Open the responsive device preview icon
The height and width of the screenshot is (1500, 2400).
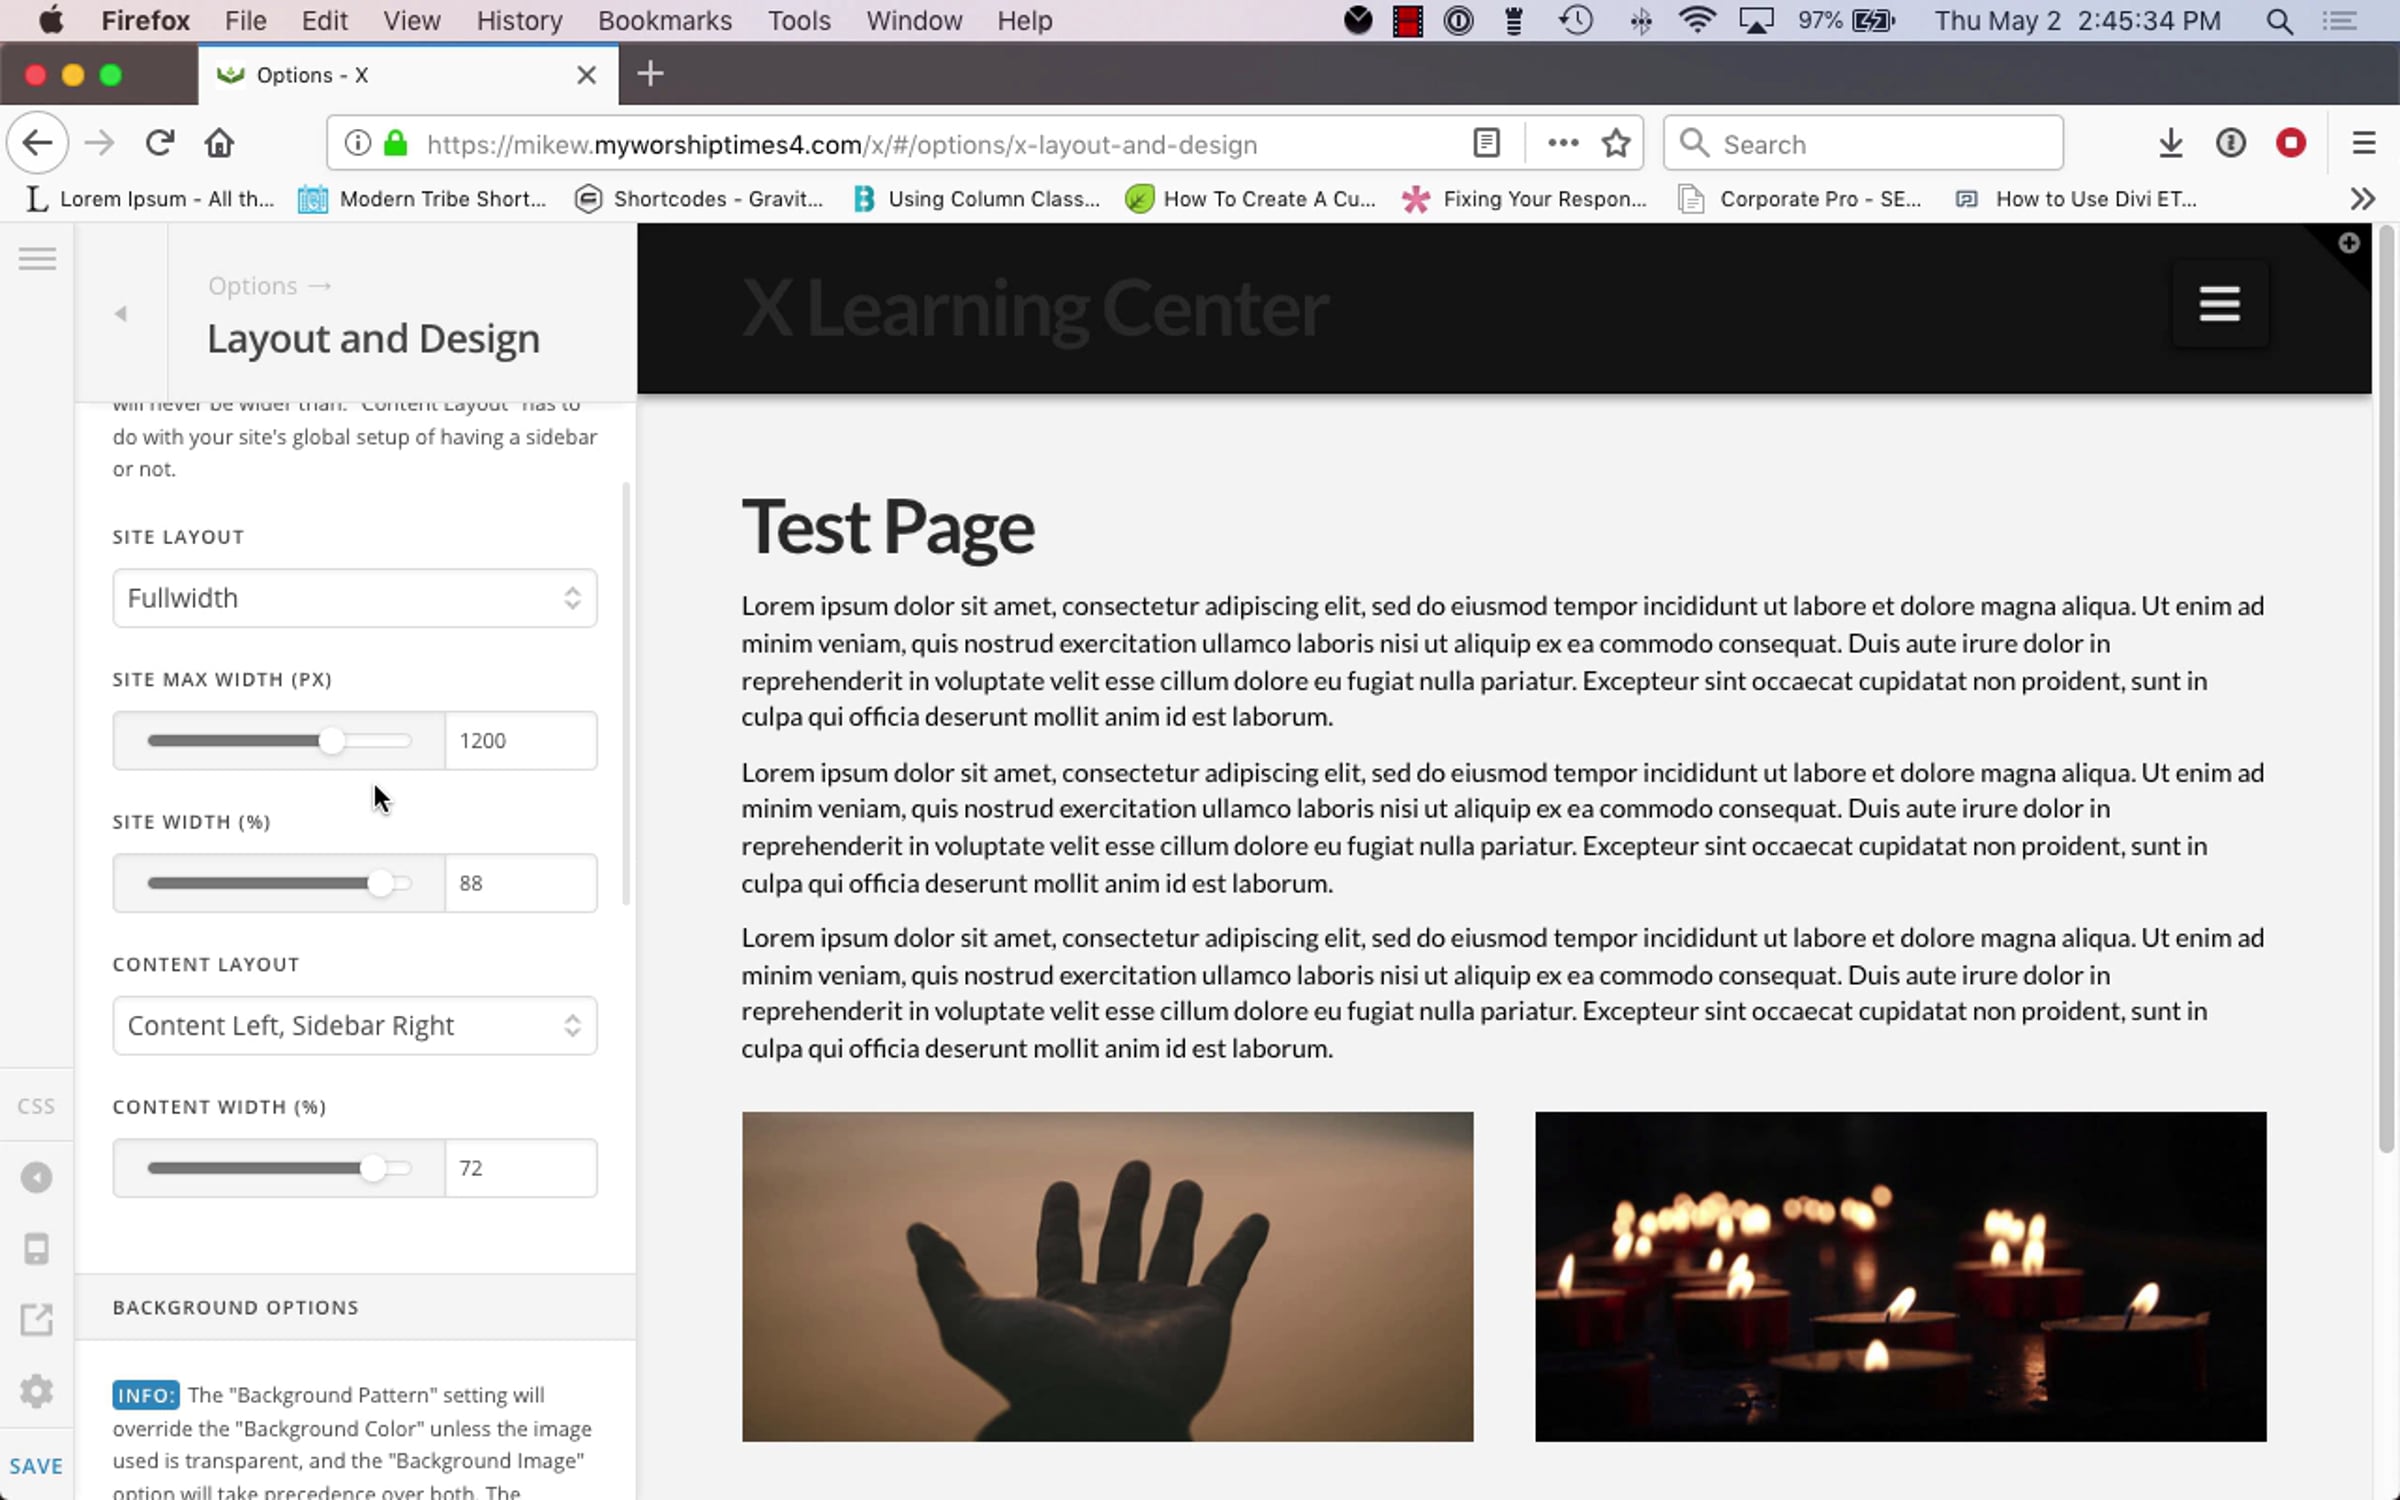[x=37, y=1249]
